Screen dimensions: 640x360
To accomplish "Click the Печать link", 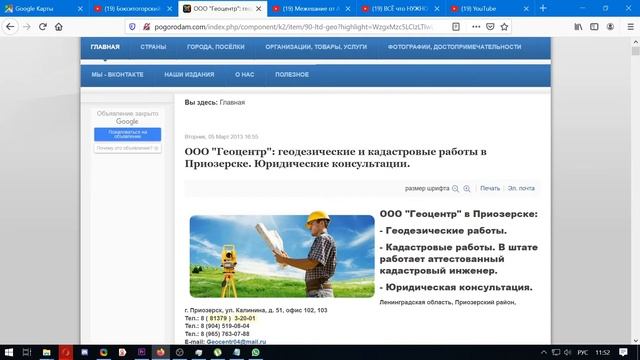I will [490, 189].
